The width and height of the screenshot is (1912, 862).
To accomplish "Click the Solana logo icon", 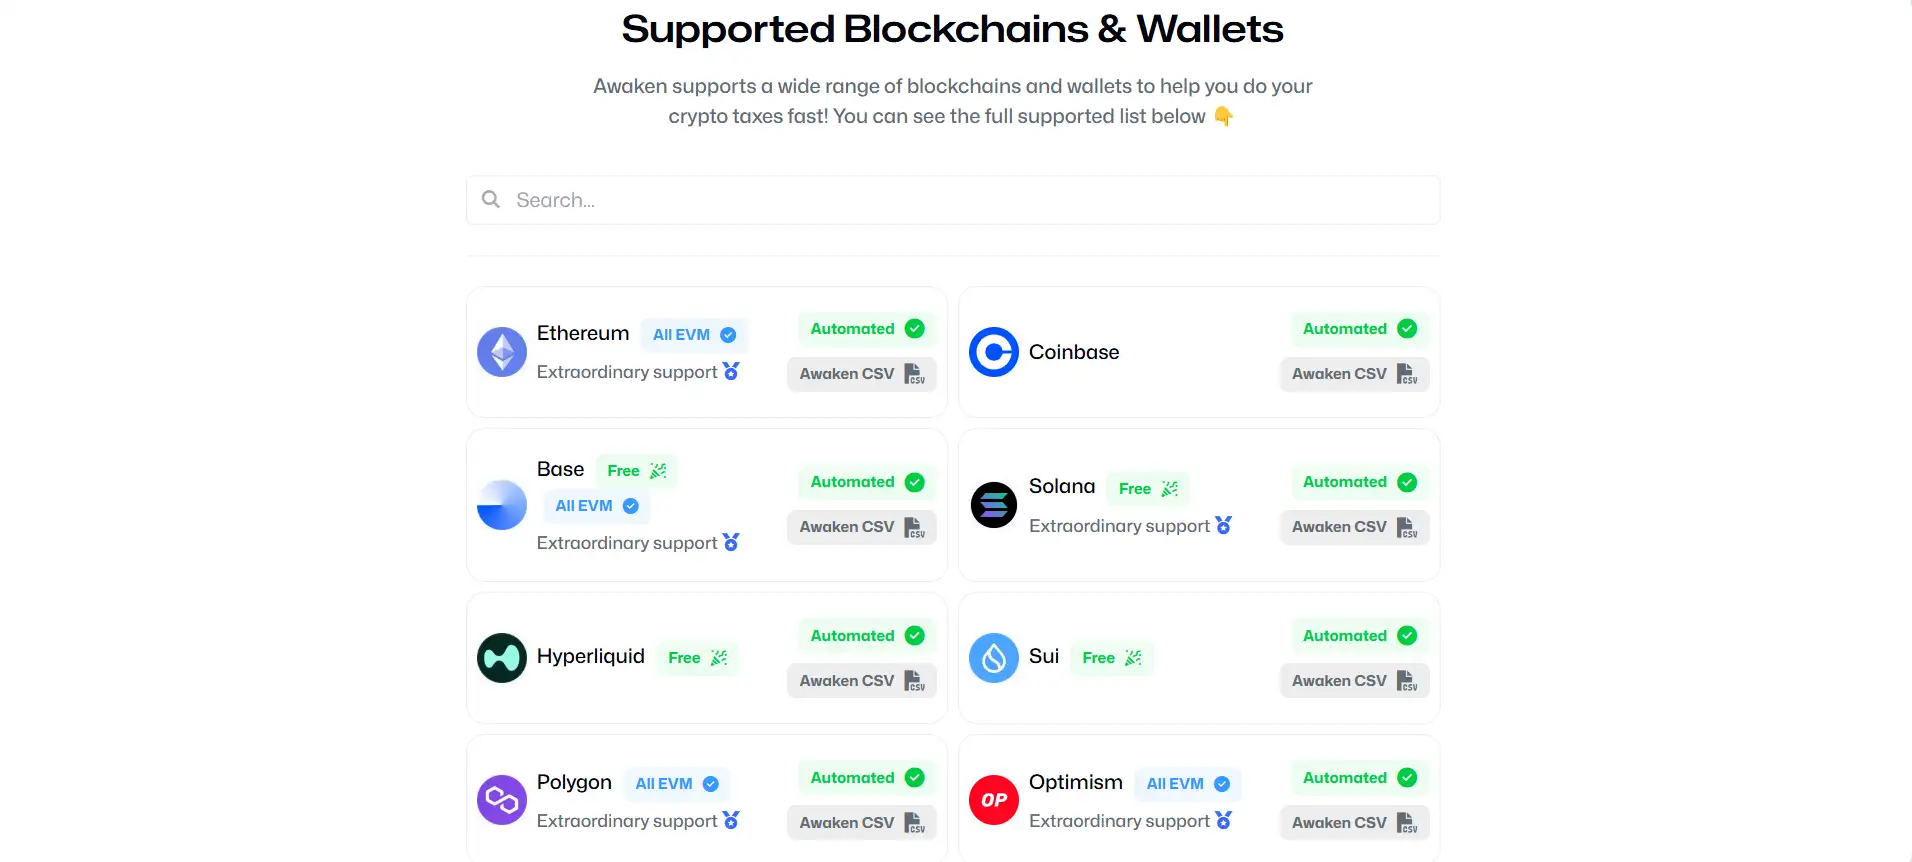I will [x=994, y=505].
